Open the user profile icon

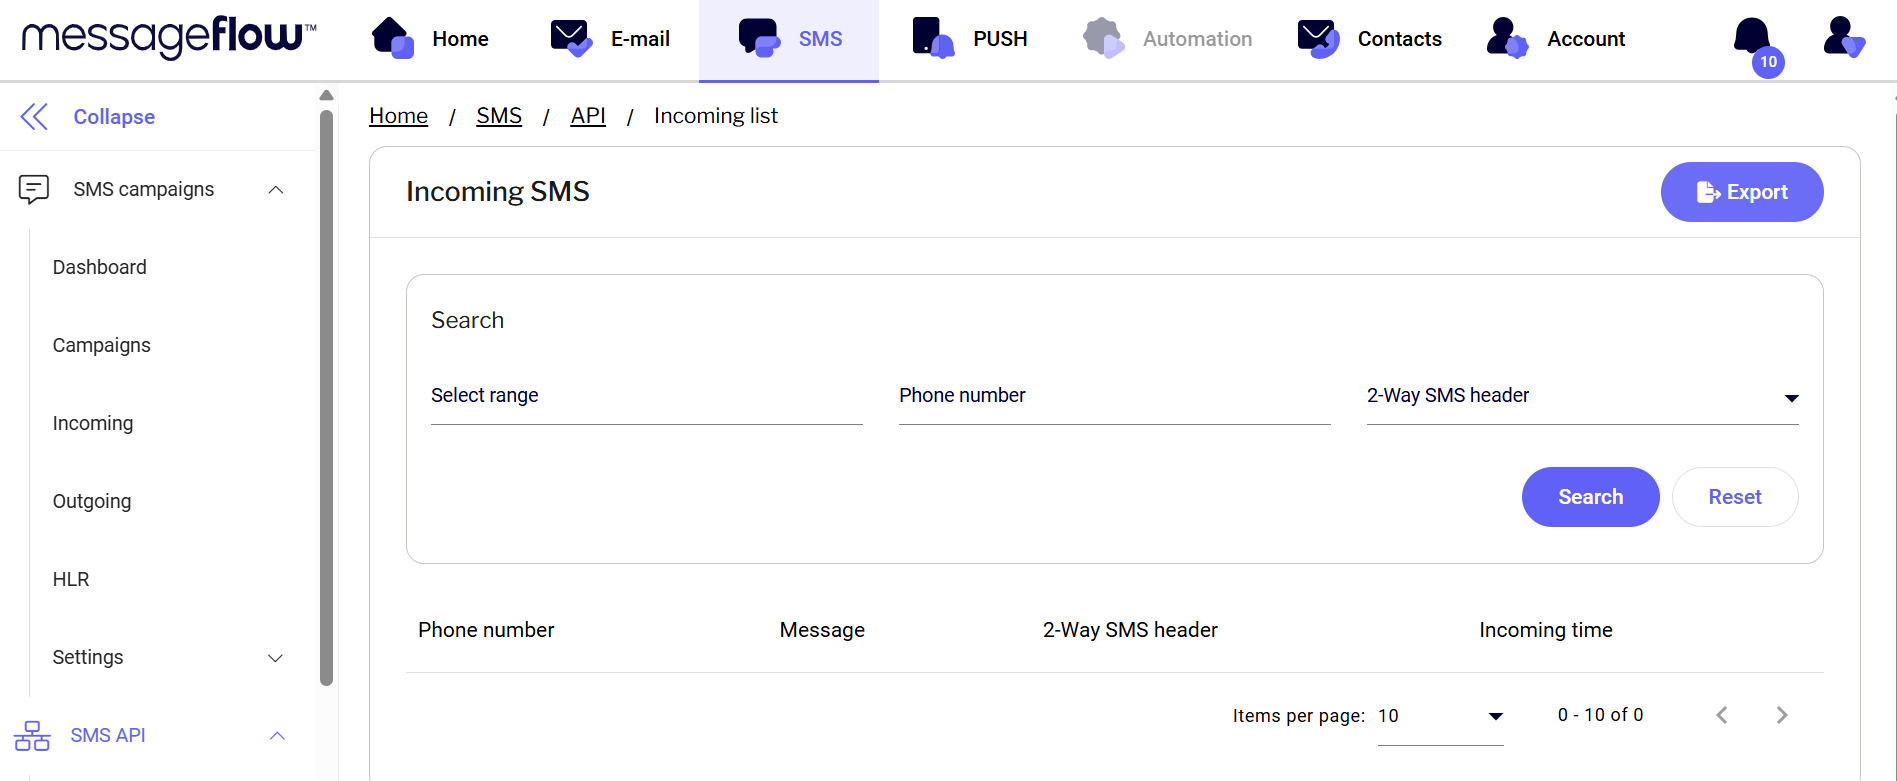1842,38
